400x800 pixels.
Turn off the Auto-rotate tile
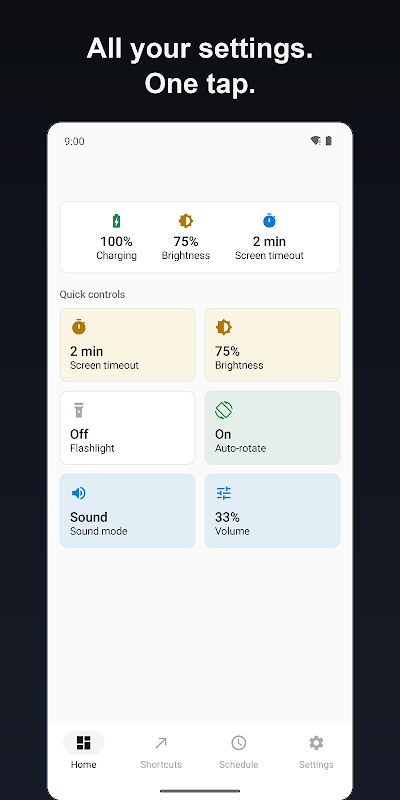[272, 428]
